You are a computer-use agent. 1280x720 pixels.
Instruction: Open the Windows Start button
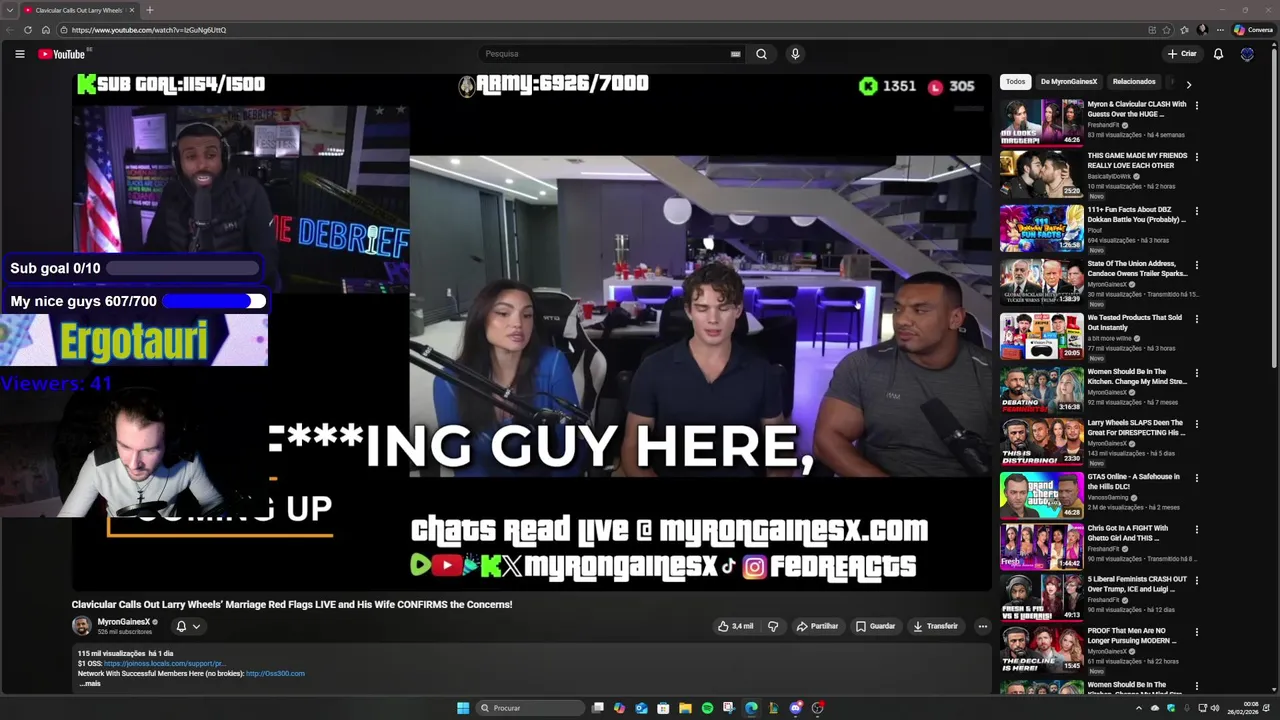pos(463,708)
